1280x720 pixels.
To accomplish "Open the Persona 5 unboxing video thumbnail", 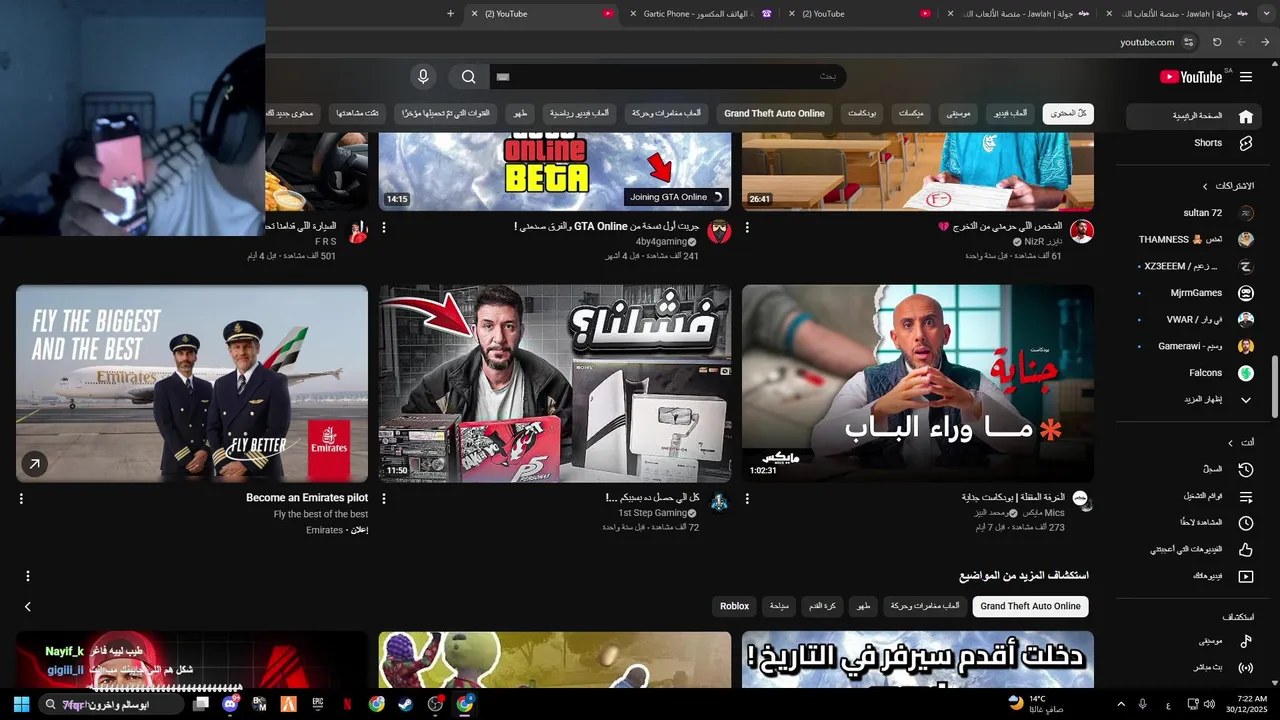I will (555, 383).
